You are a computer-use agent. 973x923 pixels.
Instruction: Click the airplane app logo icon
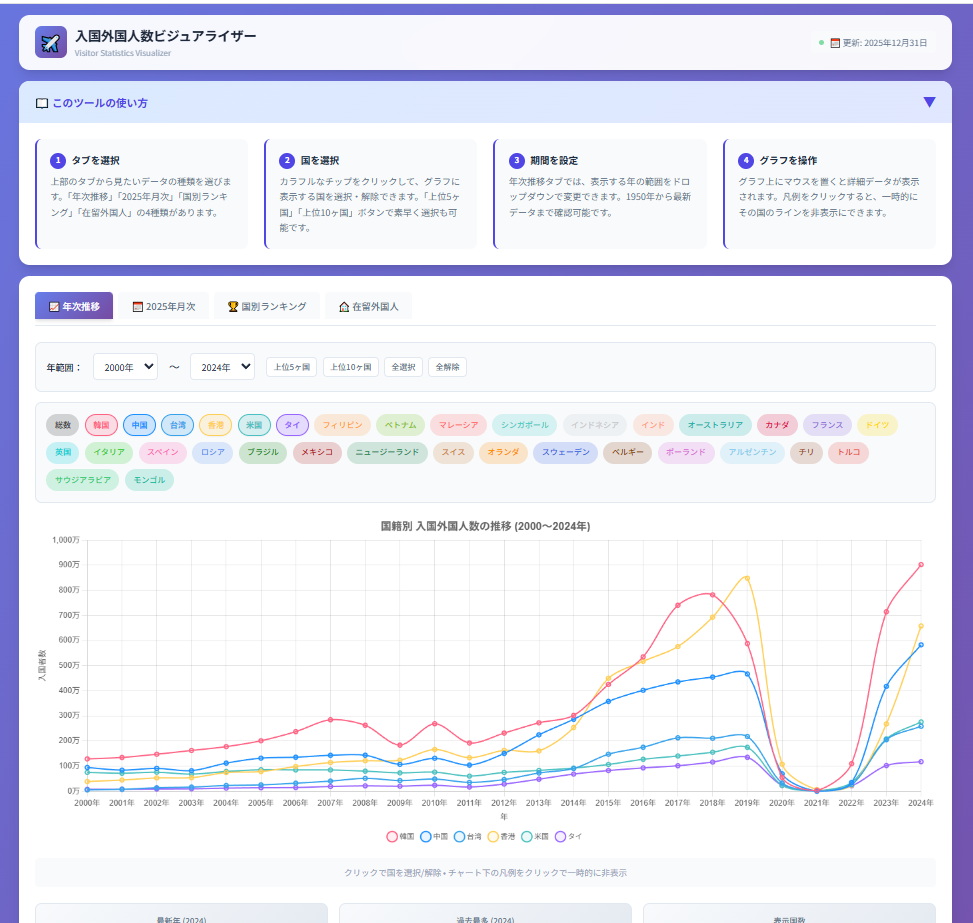(50, 42)
